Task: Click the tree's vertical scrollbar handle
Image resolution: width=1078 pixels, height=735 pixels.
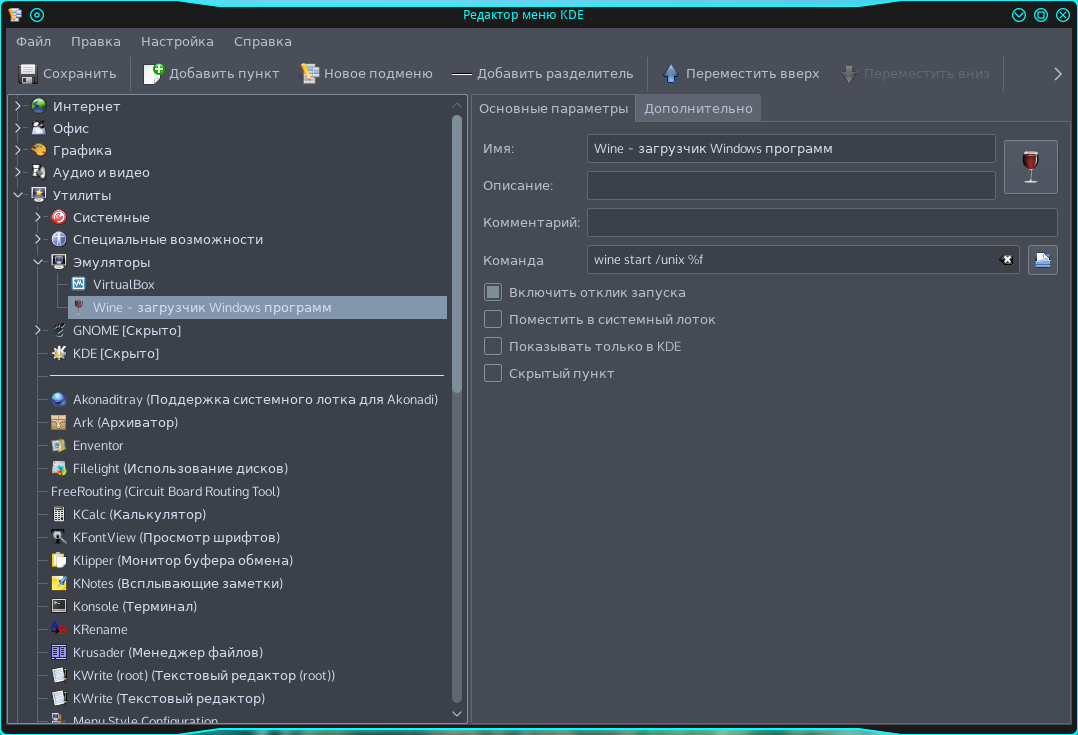Action: pyautogui.click(x=456, y=253)
